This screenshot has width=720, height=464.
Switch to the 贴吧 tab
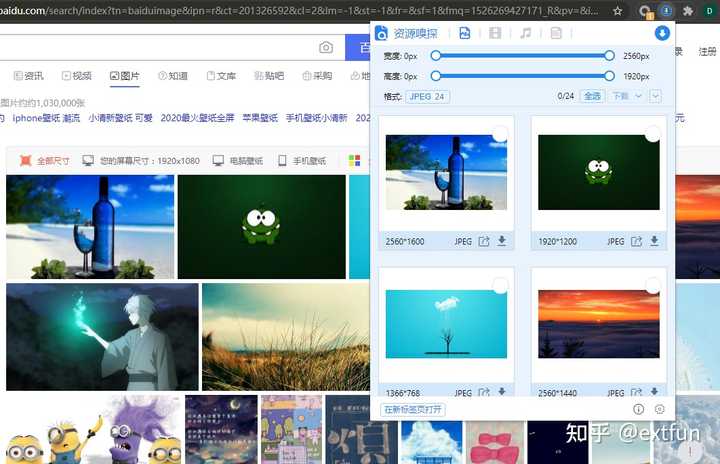click(x=269, y=76)
